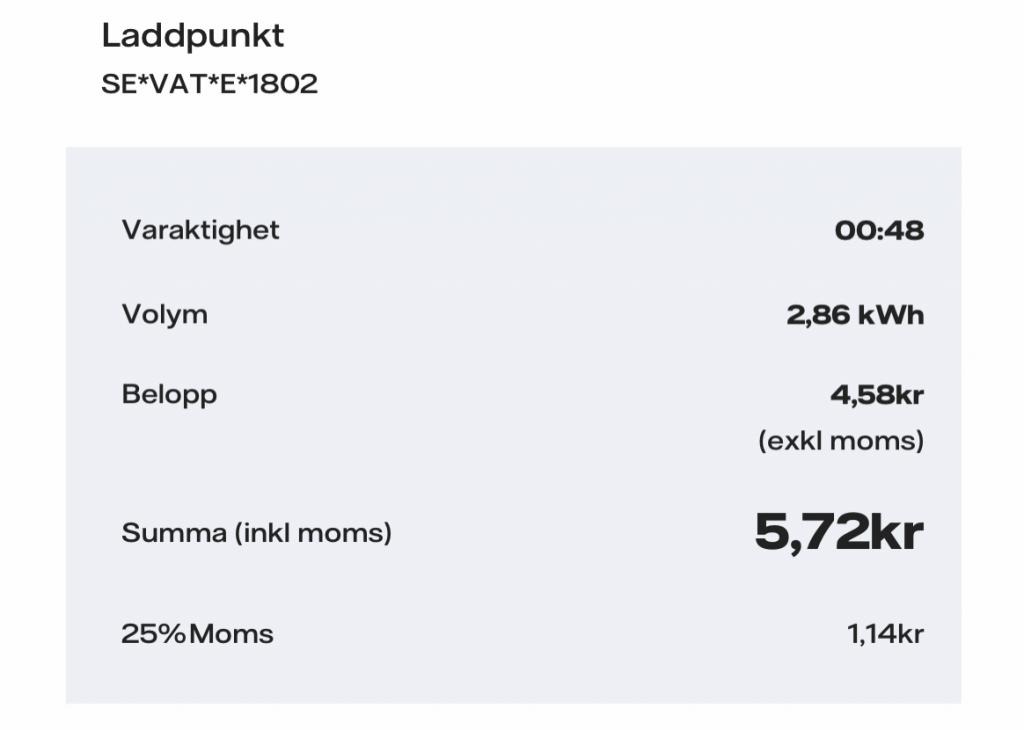Screen dimensions: 1024x731
Task: Click the Summa (inkl moms) label
Action: click(x=257, y=533)
